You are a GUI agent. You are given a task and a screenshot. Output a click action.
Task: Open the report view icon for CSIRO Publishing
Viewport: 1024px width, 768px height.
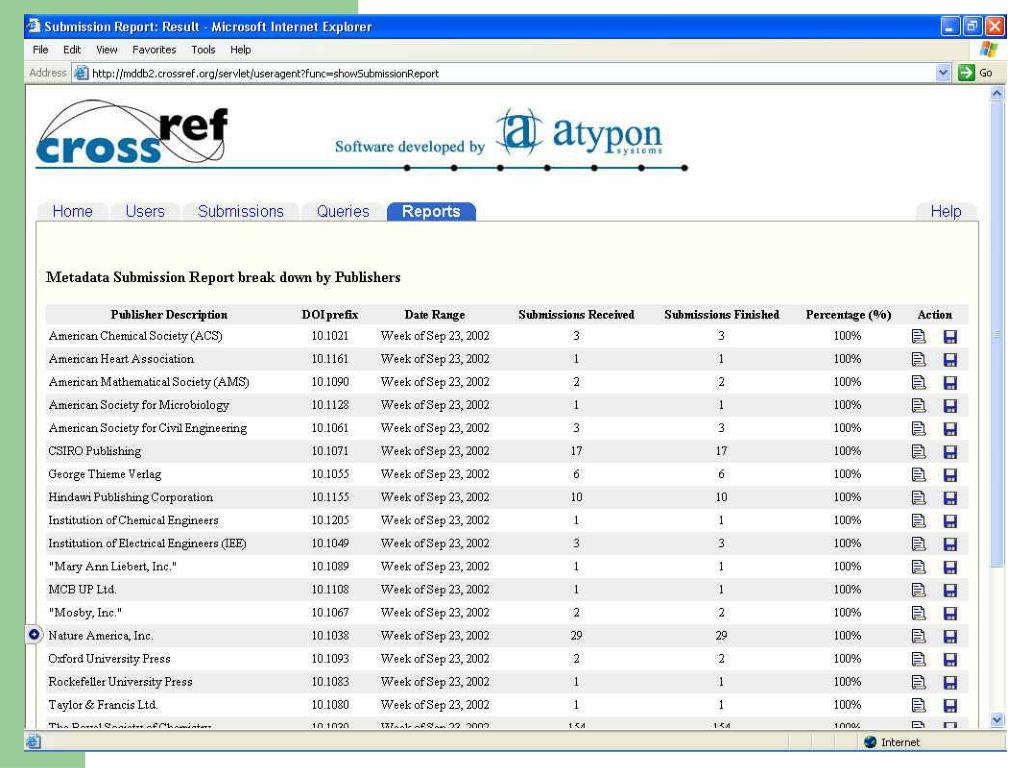click(918, 452)
